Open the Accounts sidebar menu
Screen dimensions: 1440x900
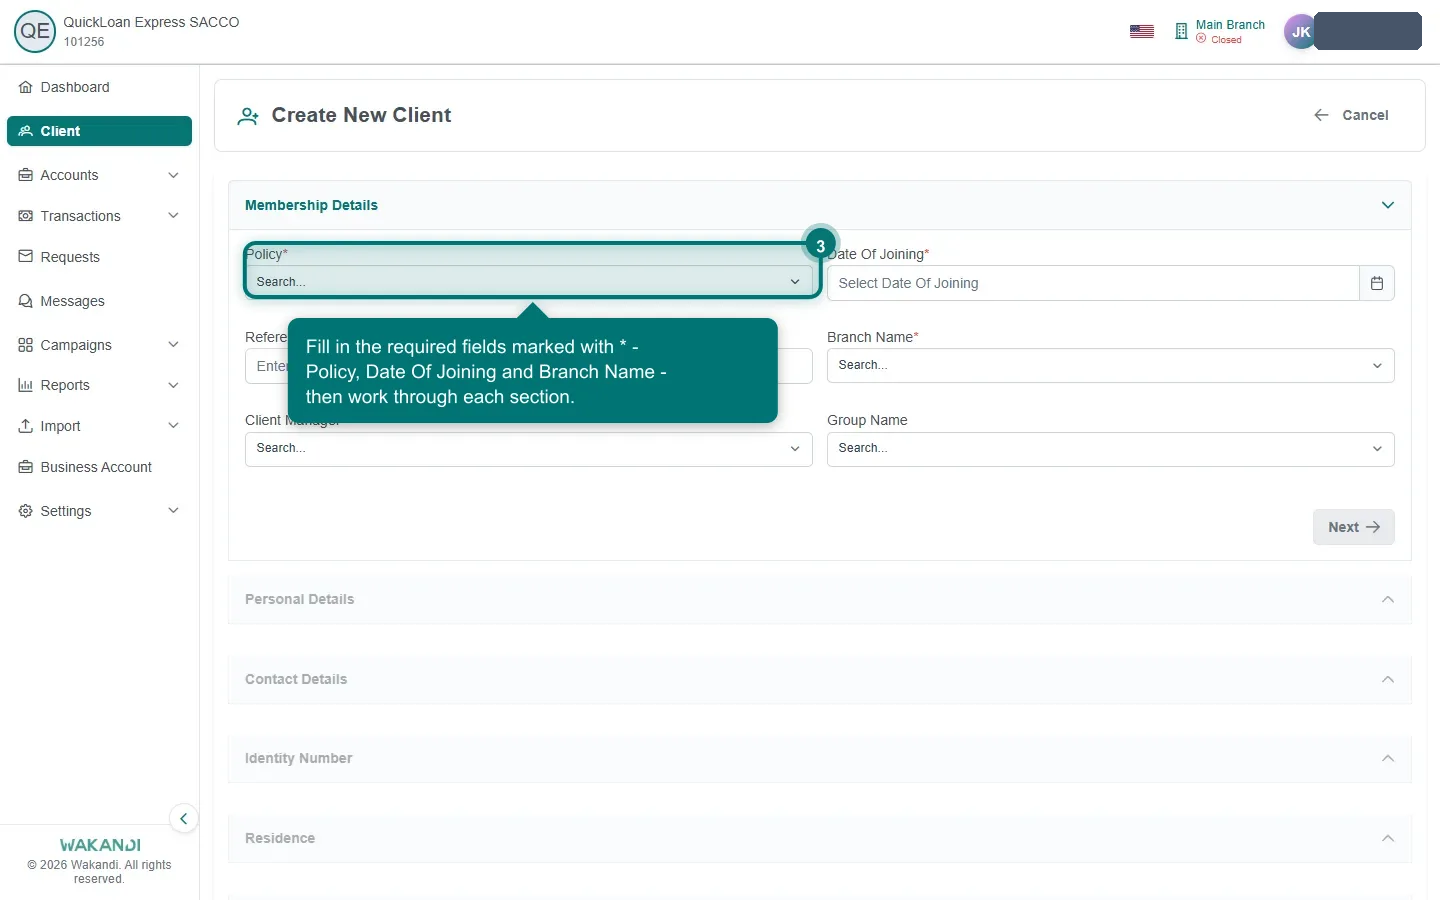99,175
